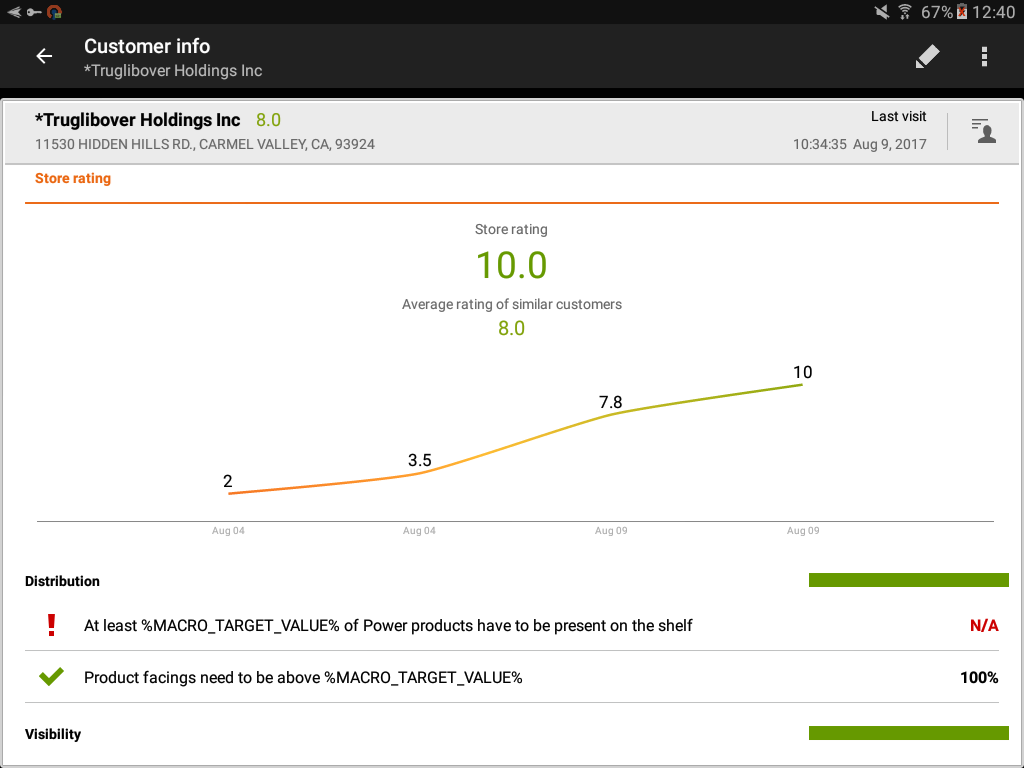Viewport: 1024px width, 768px height.
Task: Open the Power products shelf rule row
Action: click(511, 625)
